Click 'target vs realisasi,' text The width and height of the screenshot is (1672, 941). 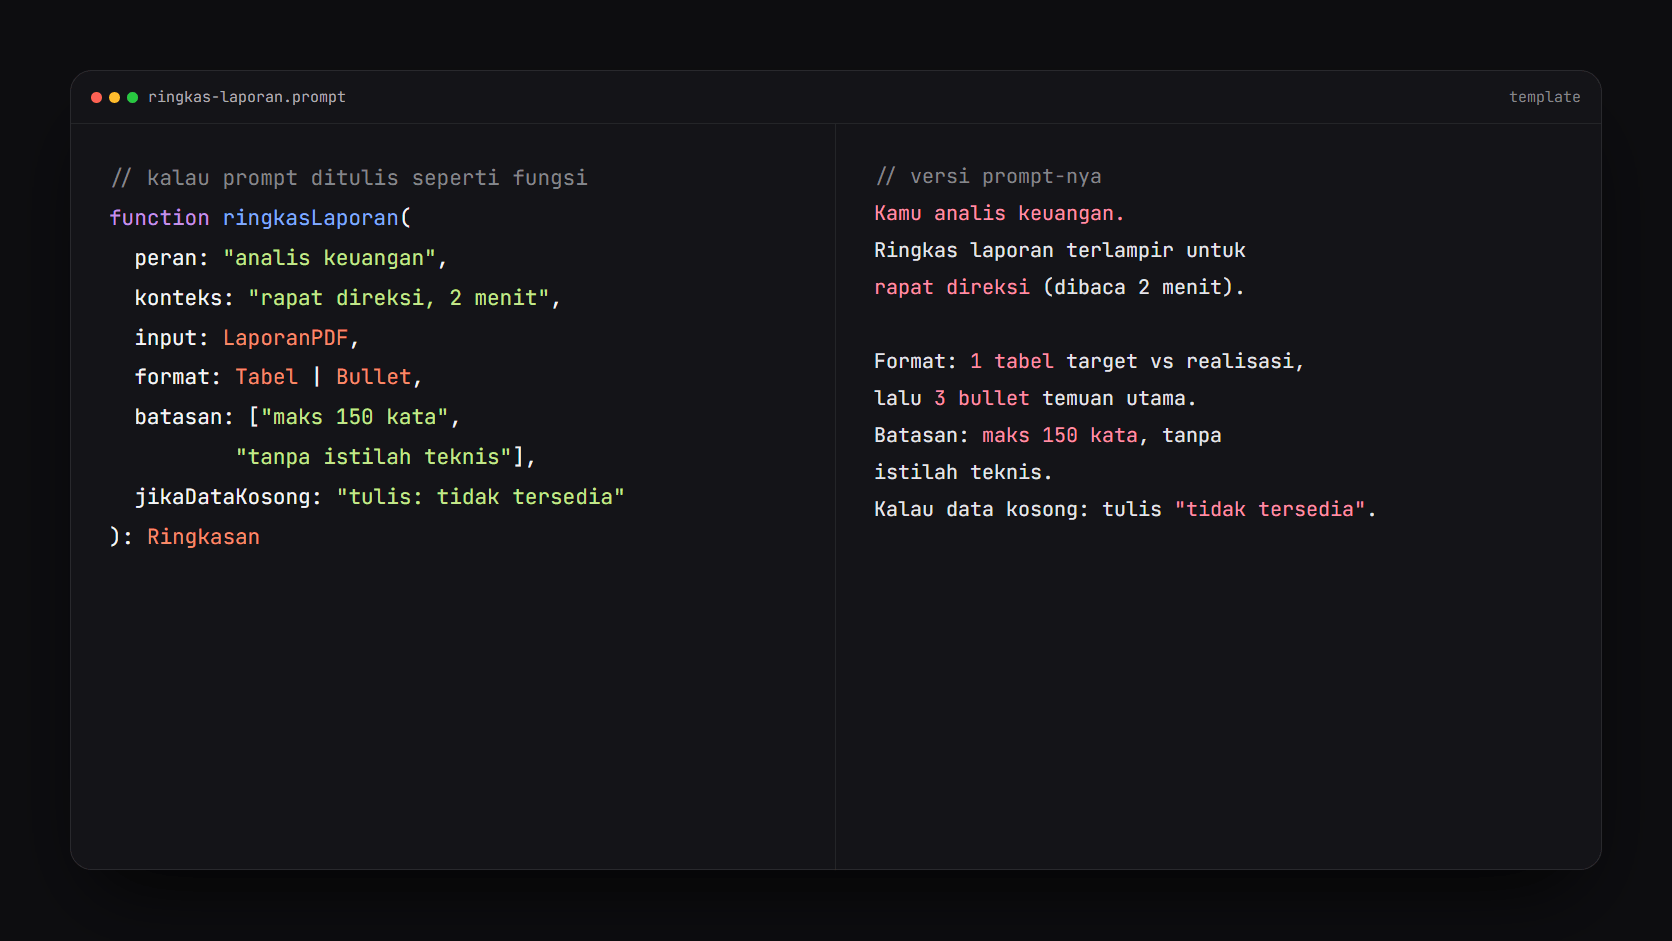pos(1185,362)
